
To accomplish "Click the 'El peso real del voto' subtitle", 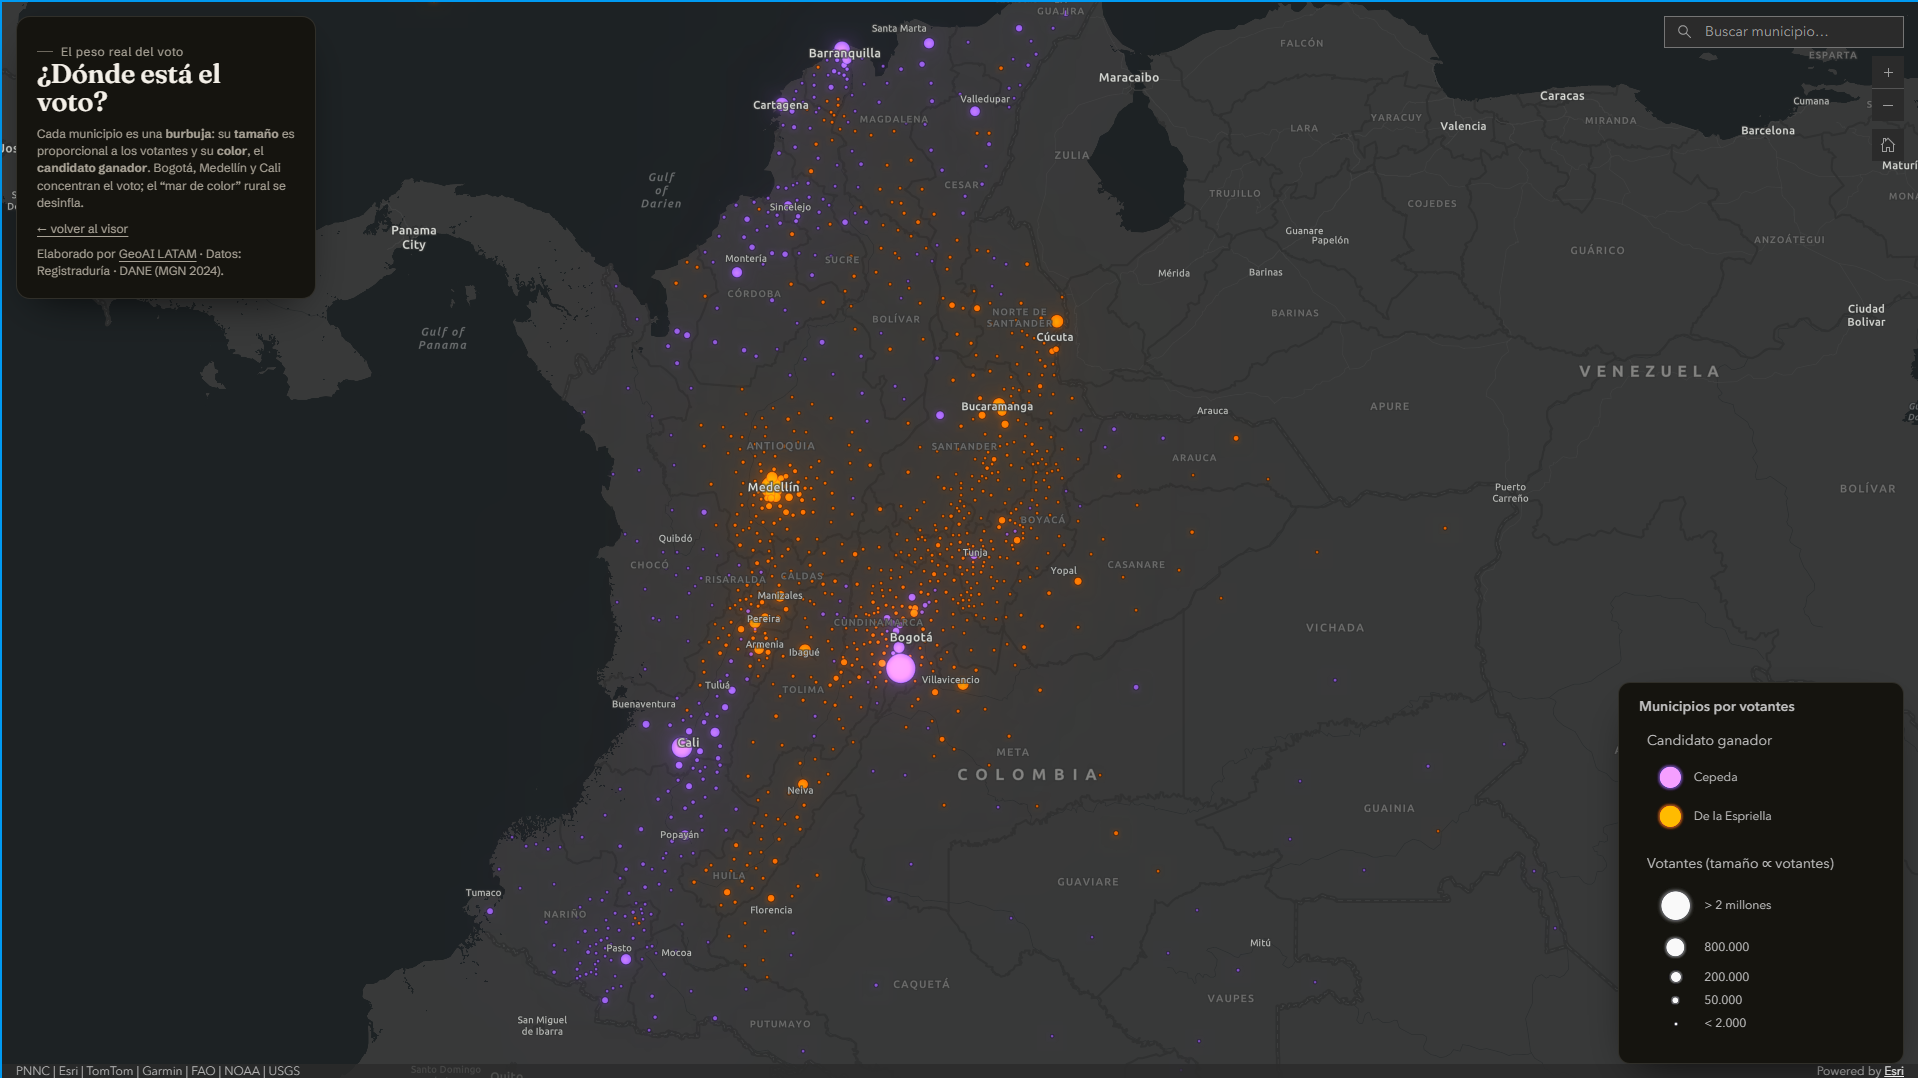I will 122,52.
